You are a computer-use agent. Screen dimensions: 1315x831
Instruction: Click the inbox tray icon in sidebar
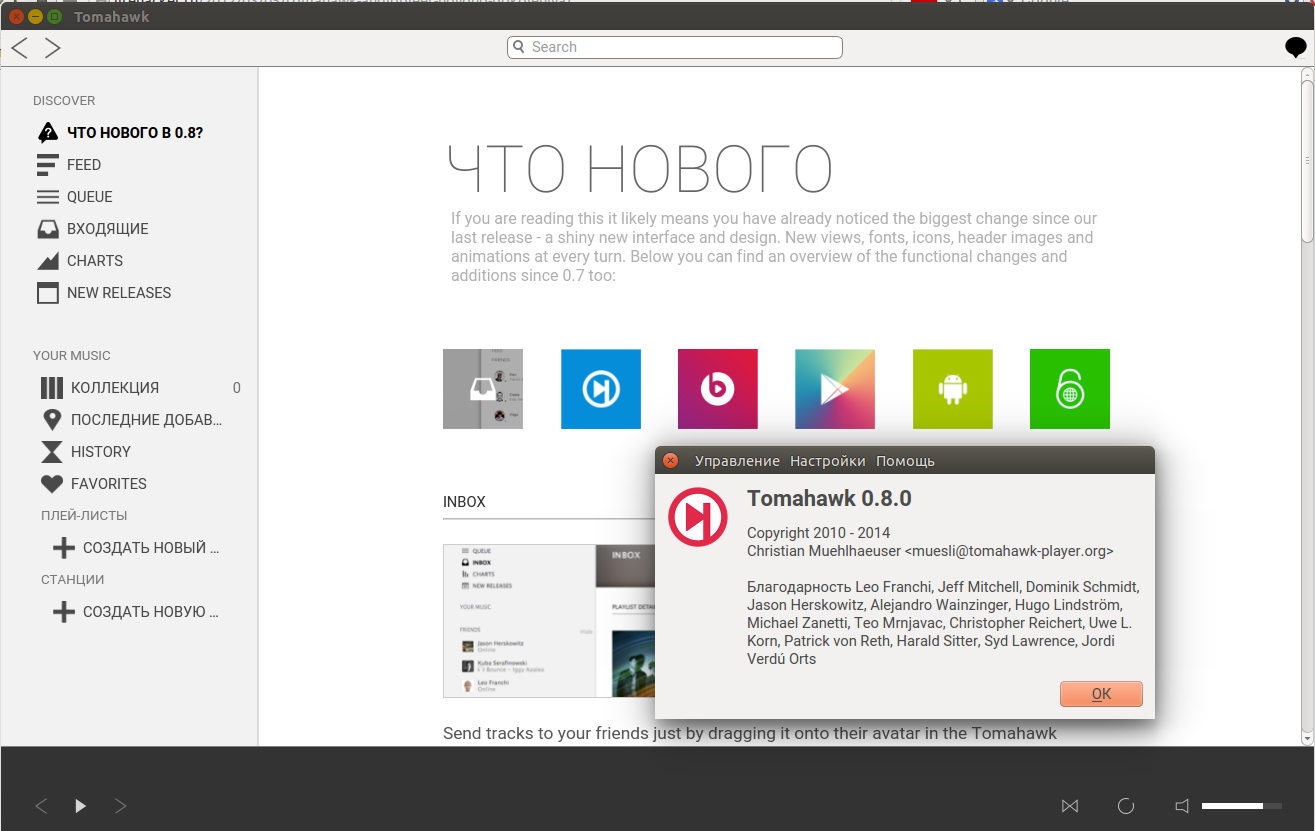48,229
